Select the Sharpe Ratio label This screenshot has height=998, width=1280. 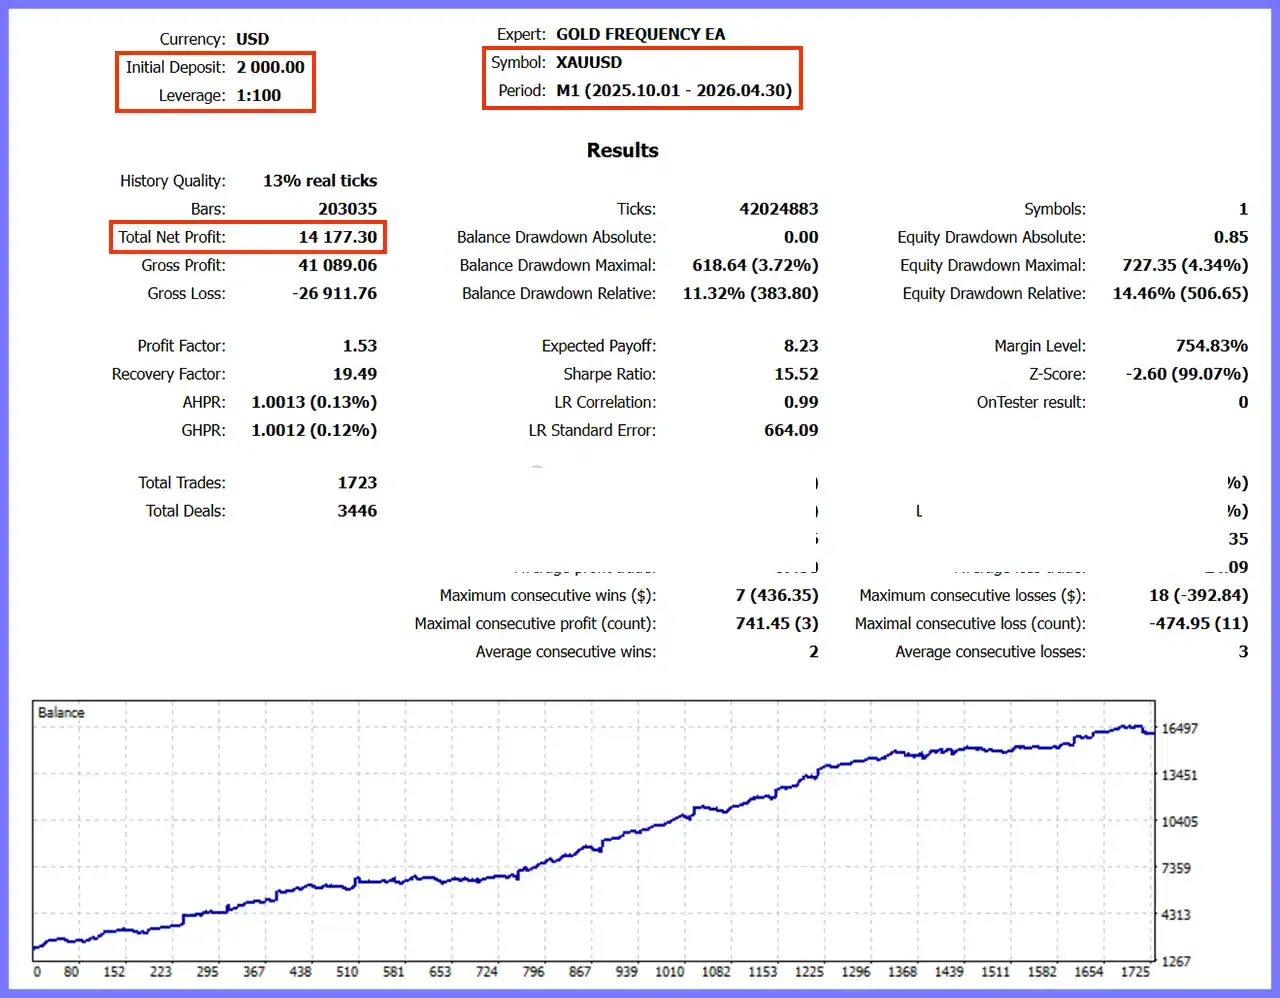click(x=610, y=374)
